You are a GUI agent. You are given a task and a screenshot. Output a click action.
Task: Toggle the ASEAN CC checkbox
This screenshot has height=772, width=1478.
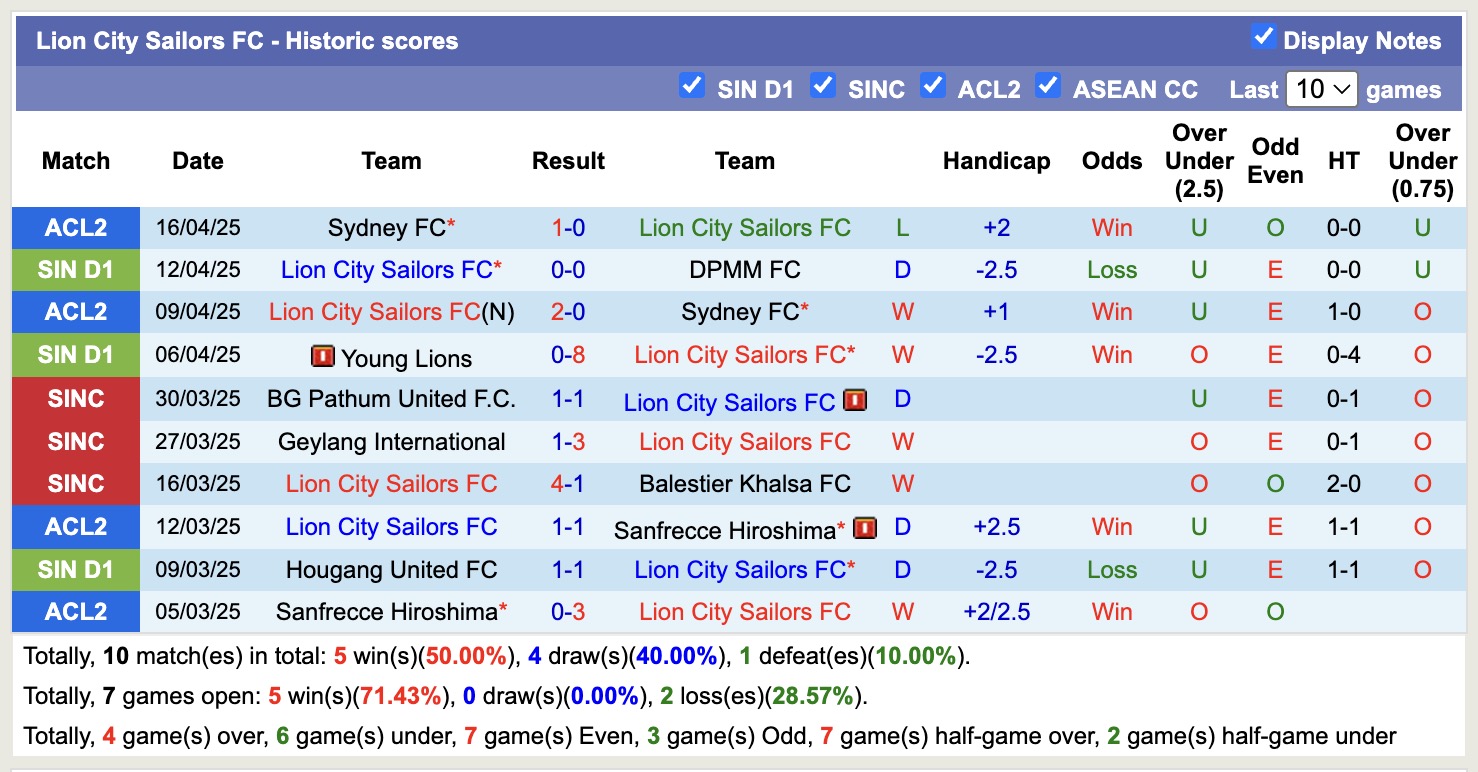coord(1047,86)
